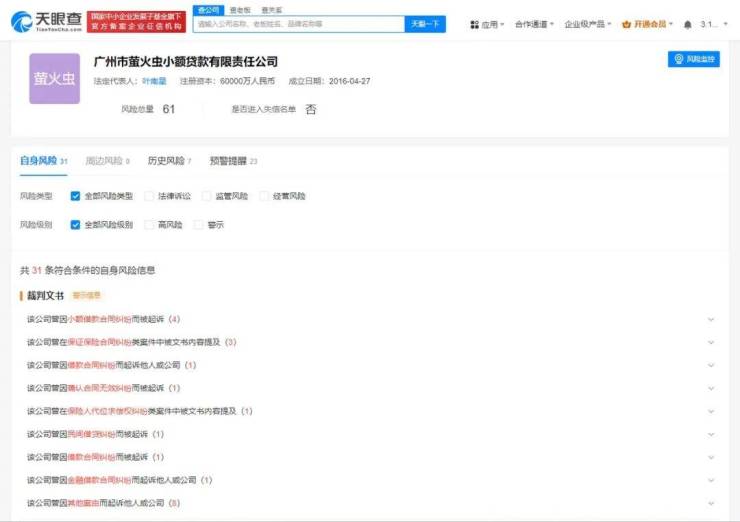Screen dimensions: 740x522
Task: Click the risk total number 61
Action: coord(168,109)
